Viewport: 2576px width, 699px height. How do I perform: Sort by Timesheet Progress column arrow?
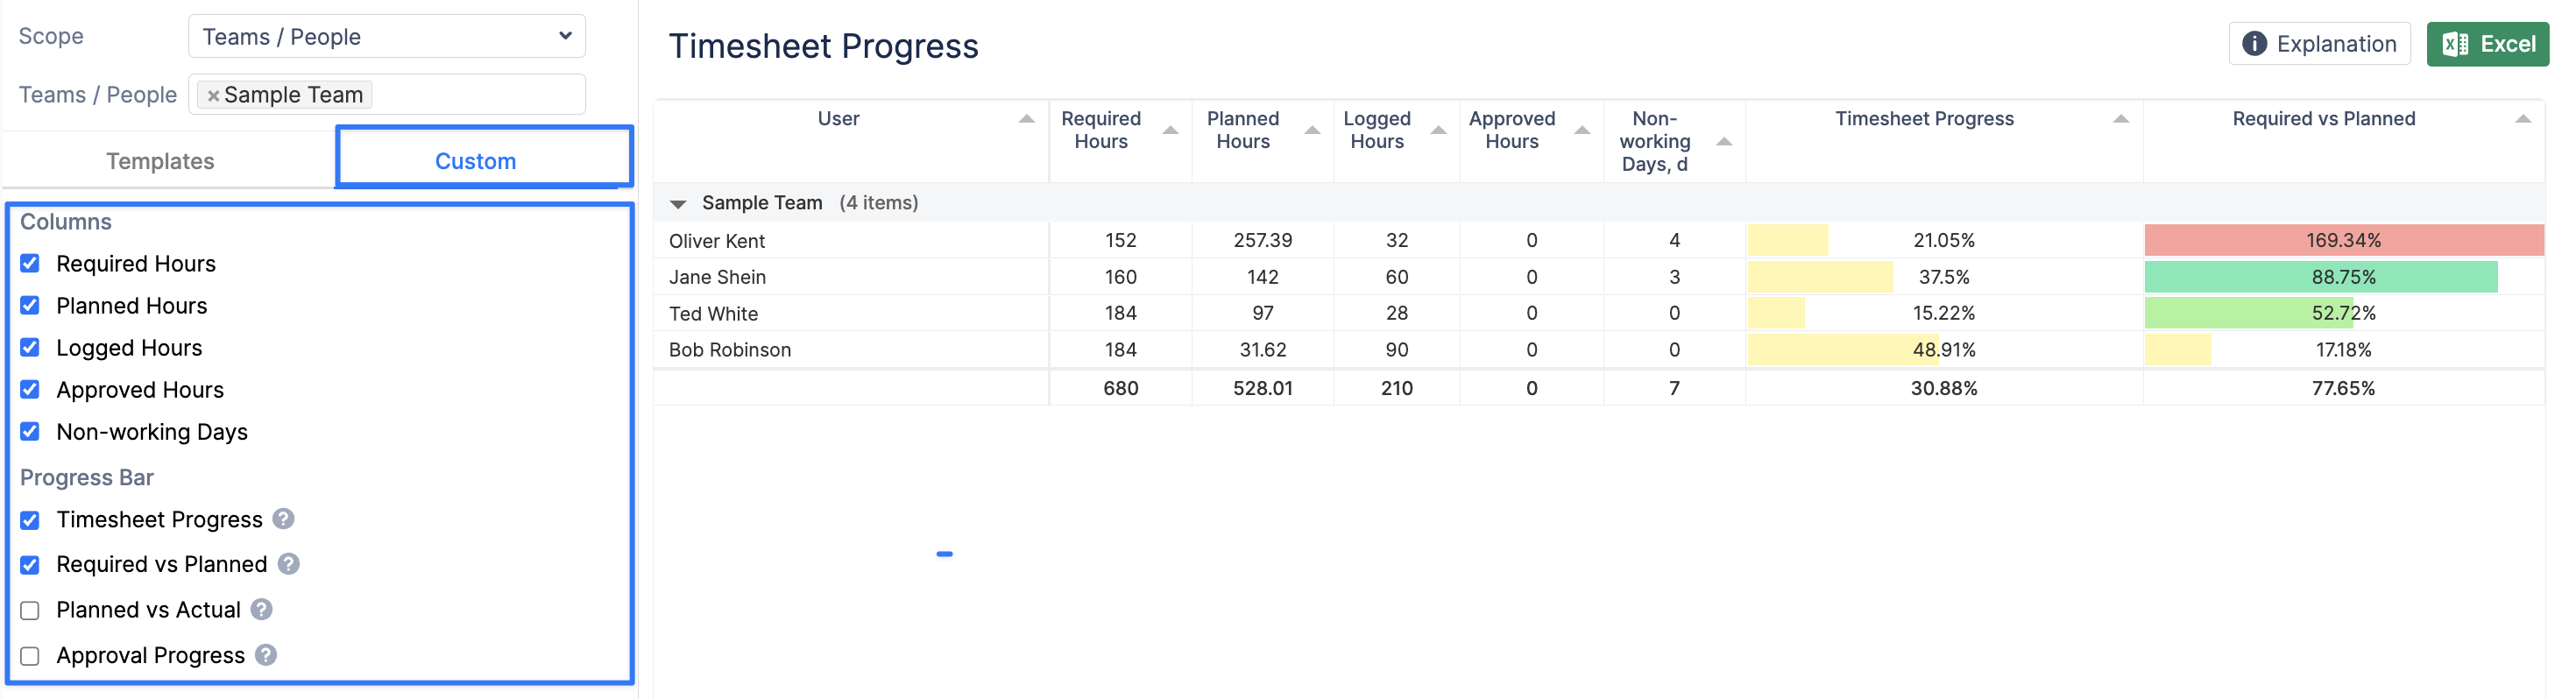(x=2120, y=119)
